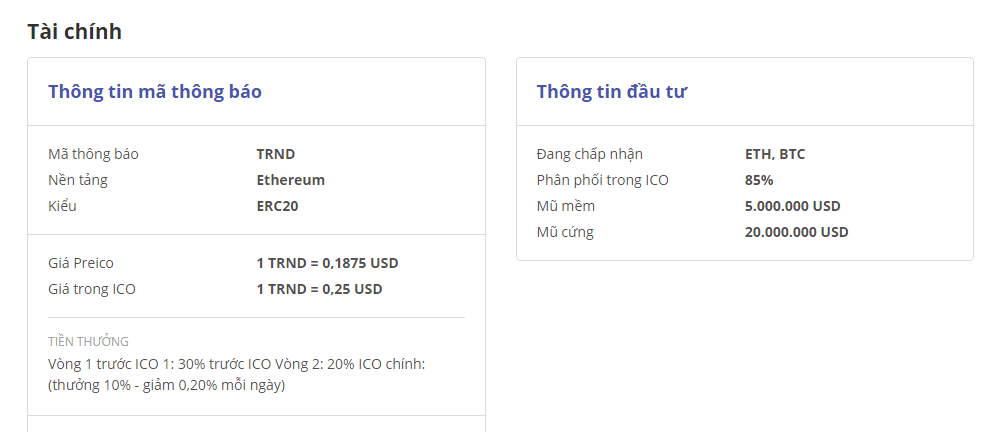Viewport: 996px width, 432px height.
Task: Click the Kiểu label
Action: (x=62, y=206)
